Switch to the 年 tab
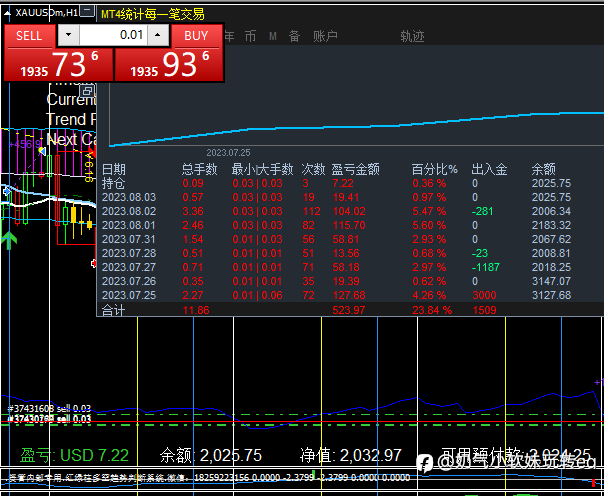Viewport: 604px width, 496px height. tap(229, 37)
